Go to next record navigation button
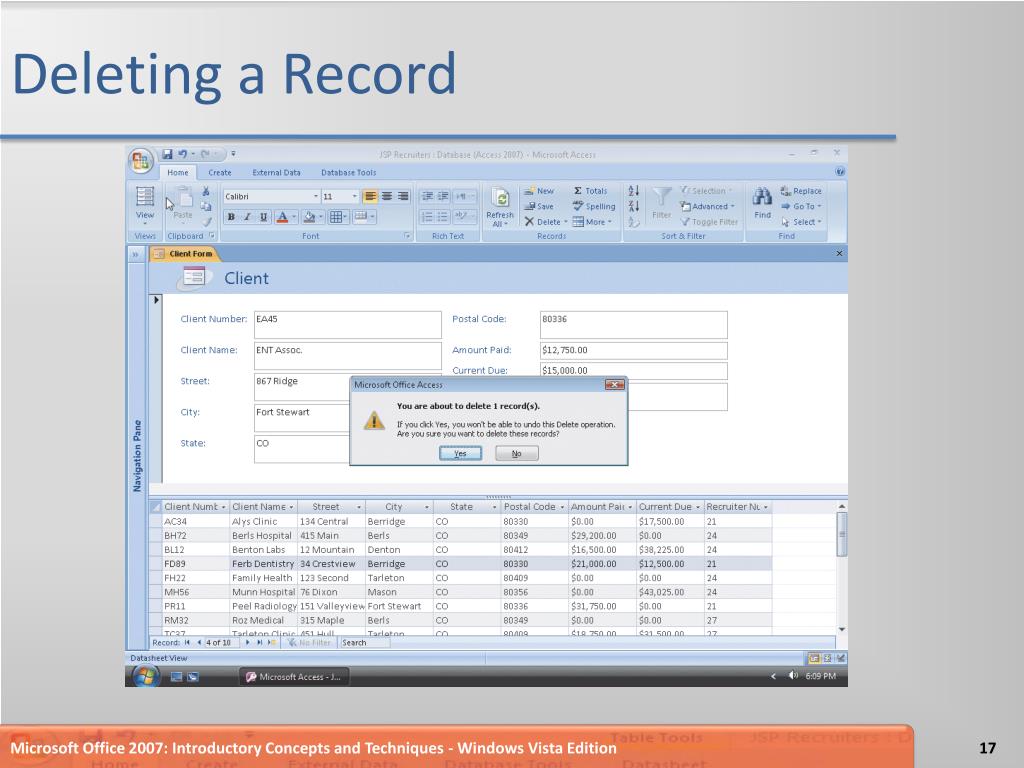 click(x=248, y=643)
